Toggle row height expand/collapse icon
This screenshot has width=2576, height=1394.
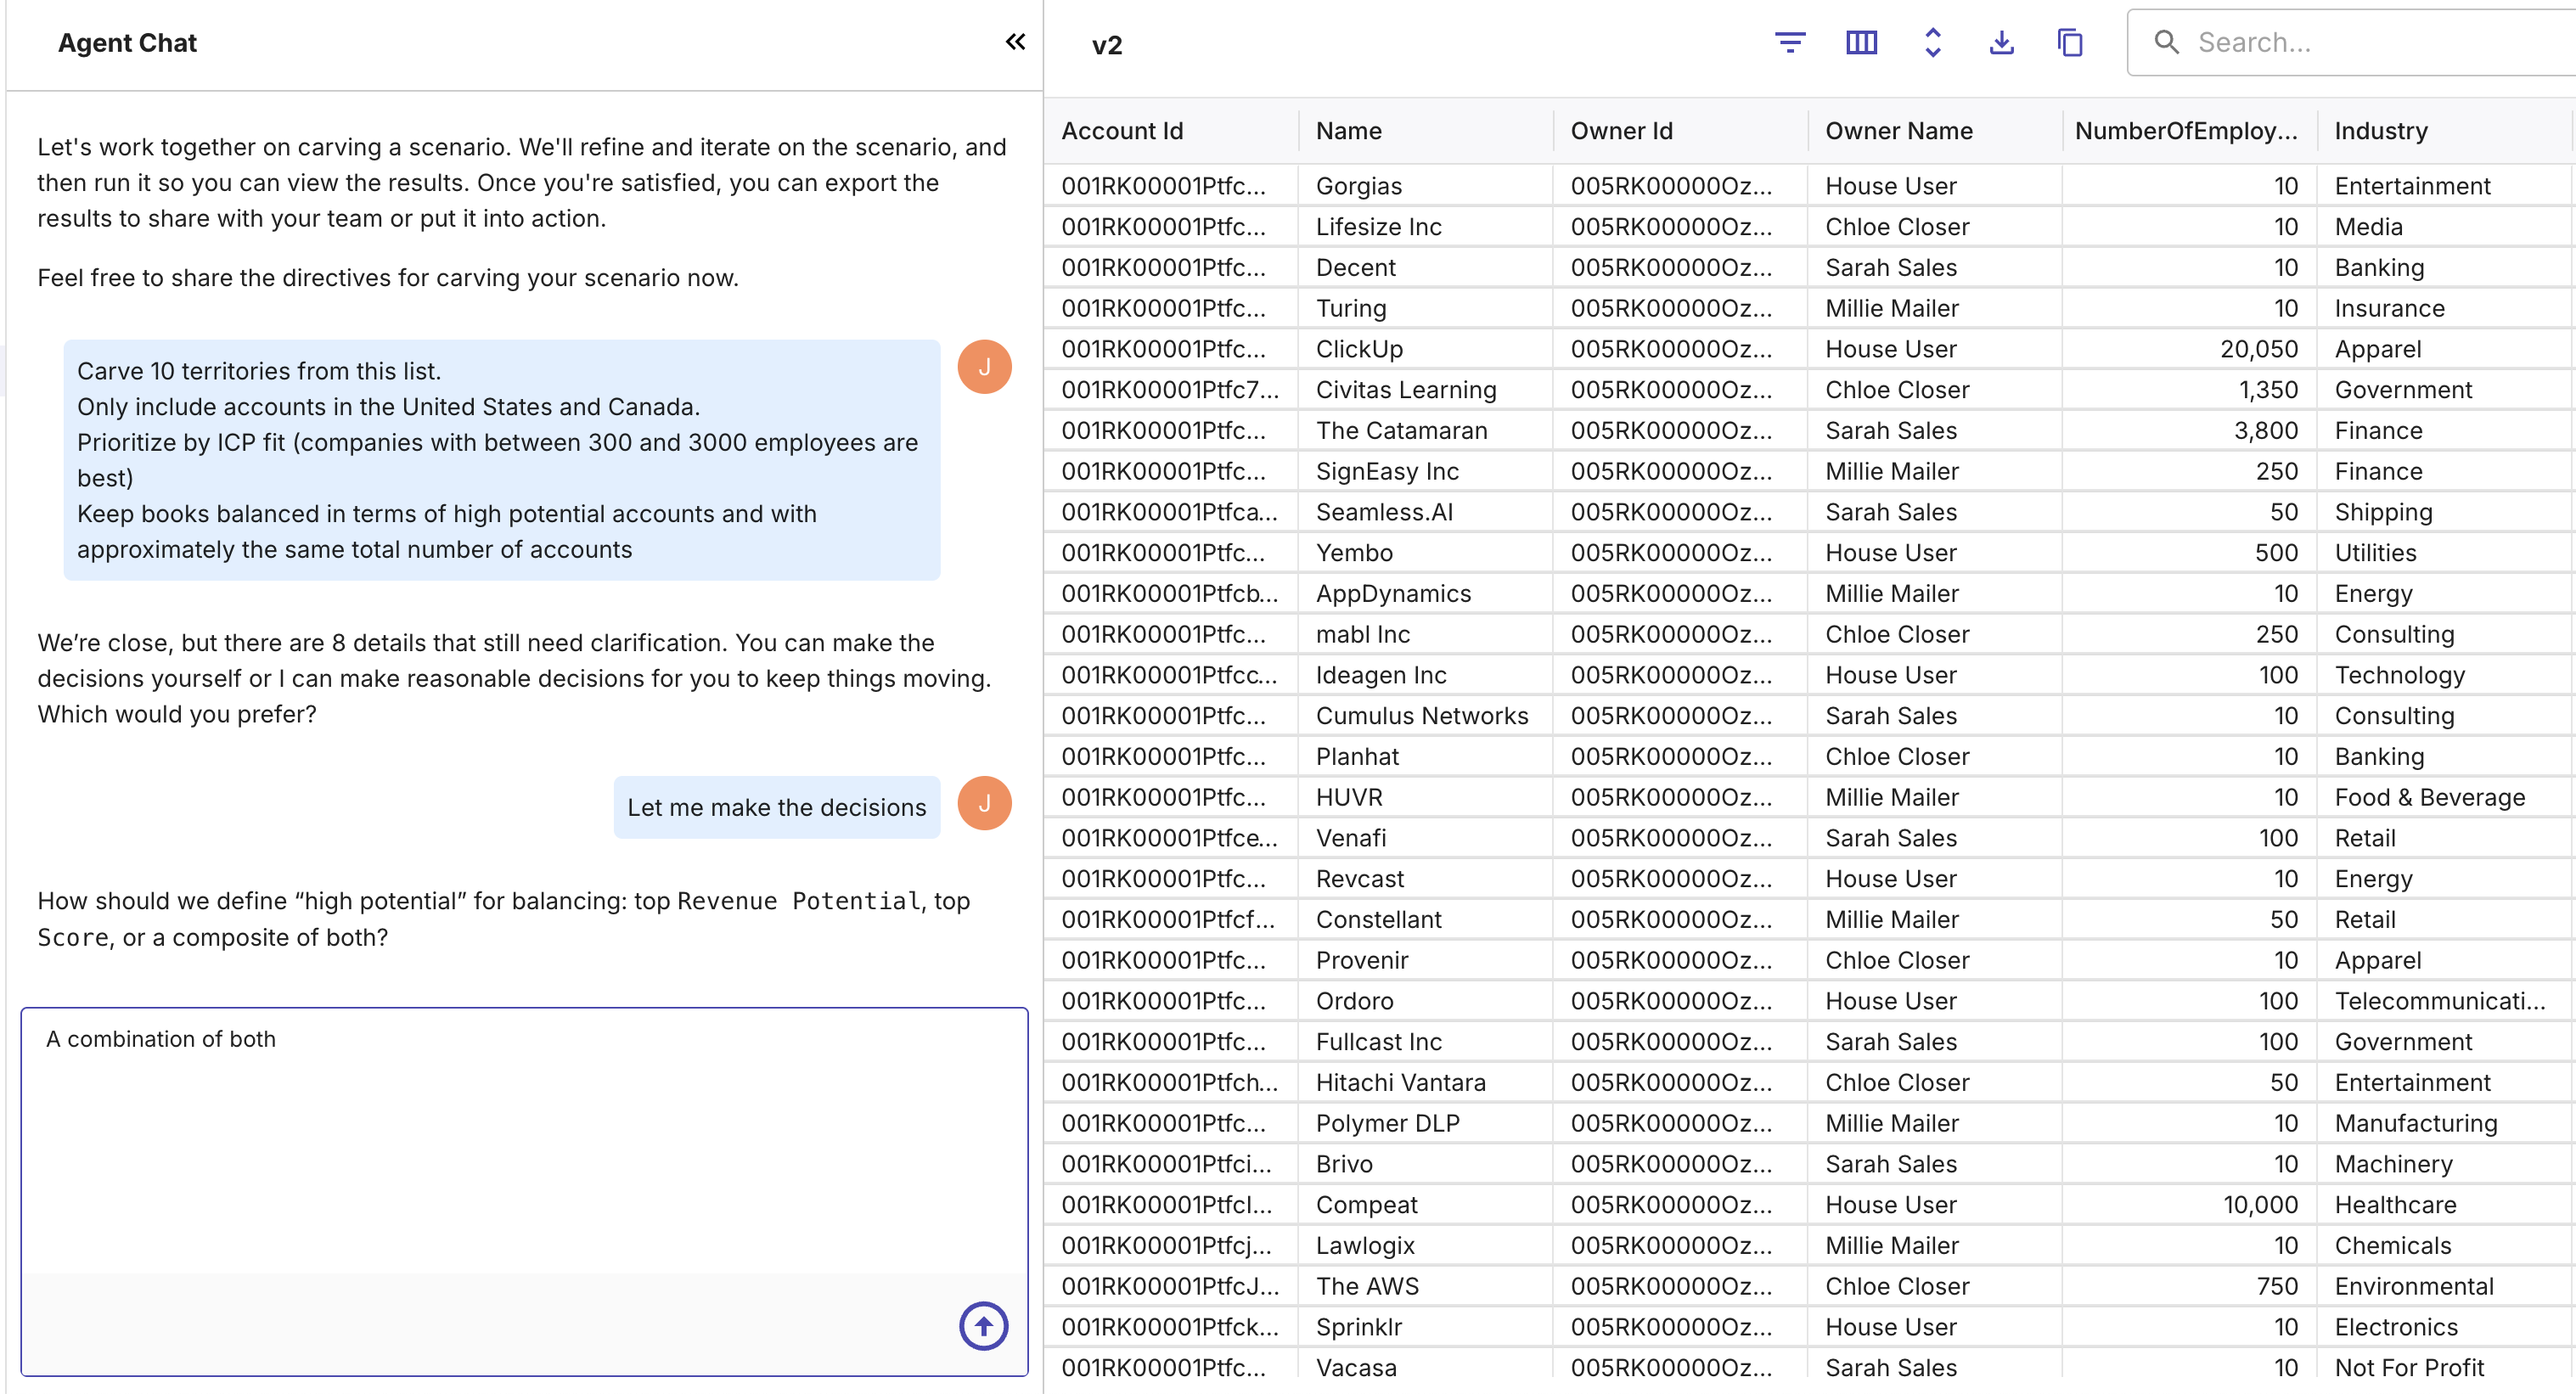[1932, 43]
